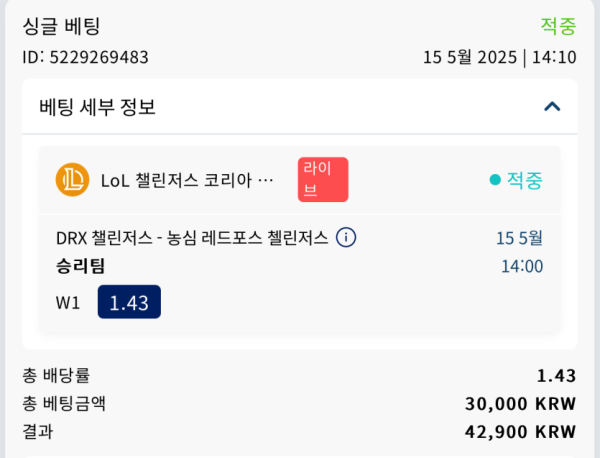Collapse the 베팅 세부 정보 chevron
The height and width of the screenshot is (458, 600).
pos(552,106)
